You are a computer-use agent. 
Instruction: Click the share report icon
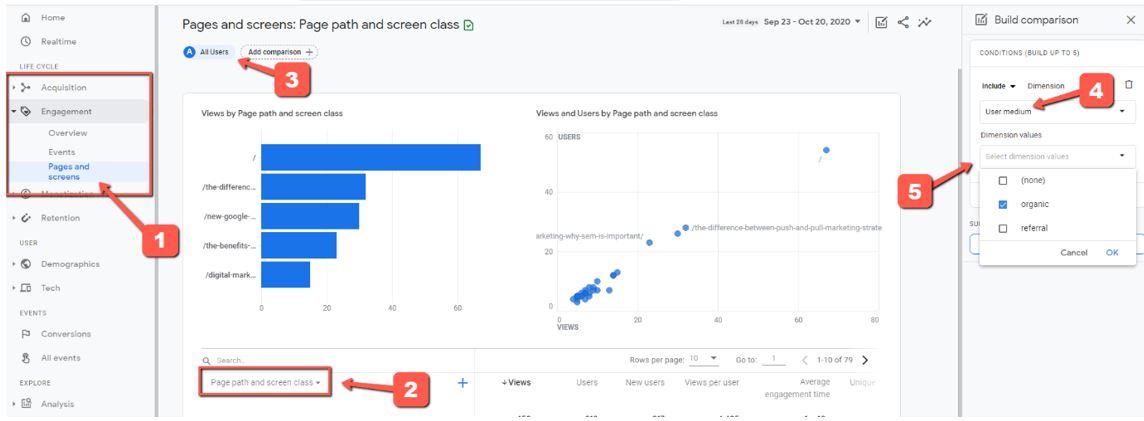point(903,22)
